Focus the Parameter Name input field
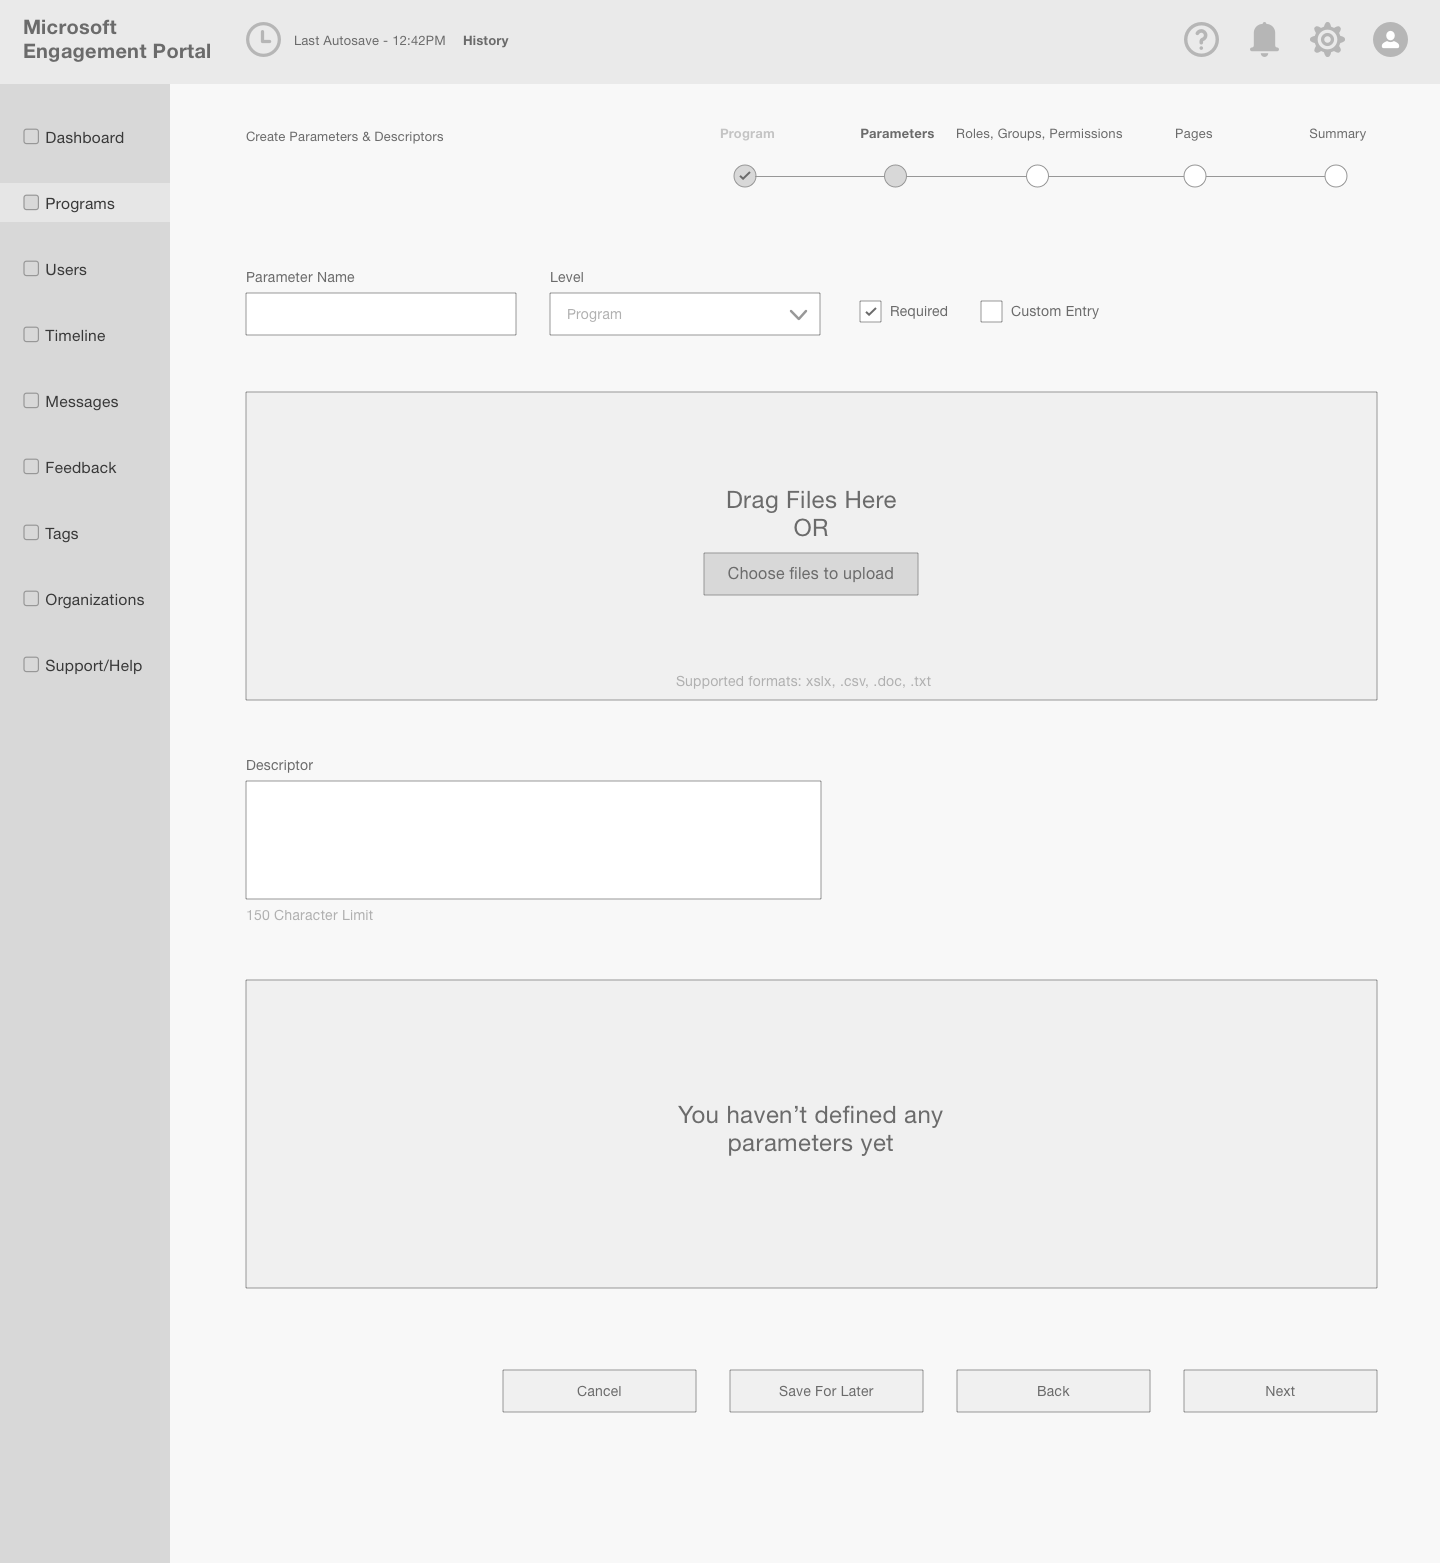The width and height of the screenshot is (1440, 1563). [x=381, y=314]
